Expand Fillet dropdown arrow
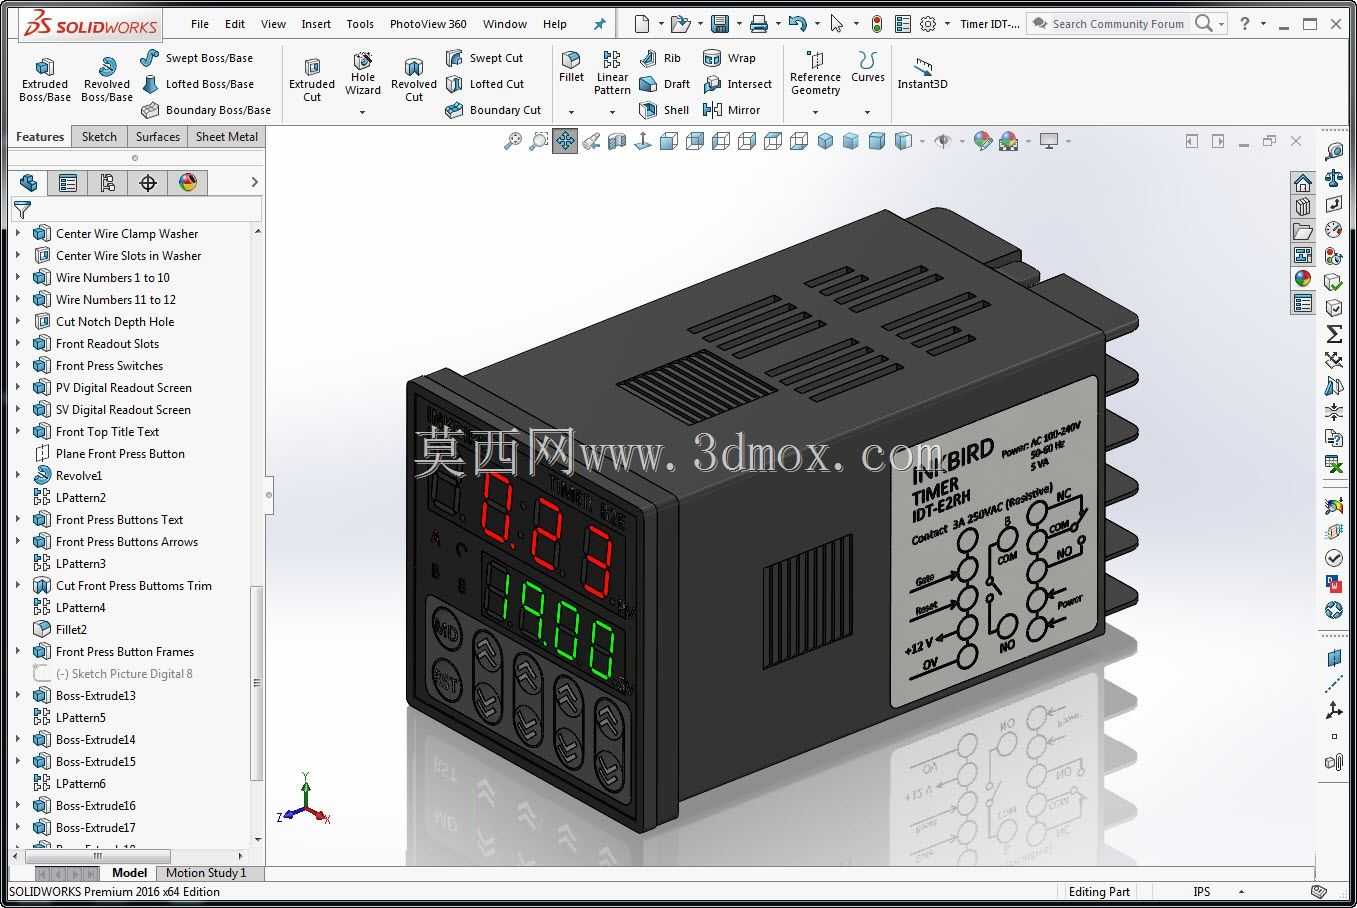The image size is (1357, 908). click(571, 112)
